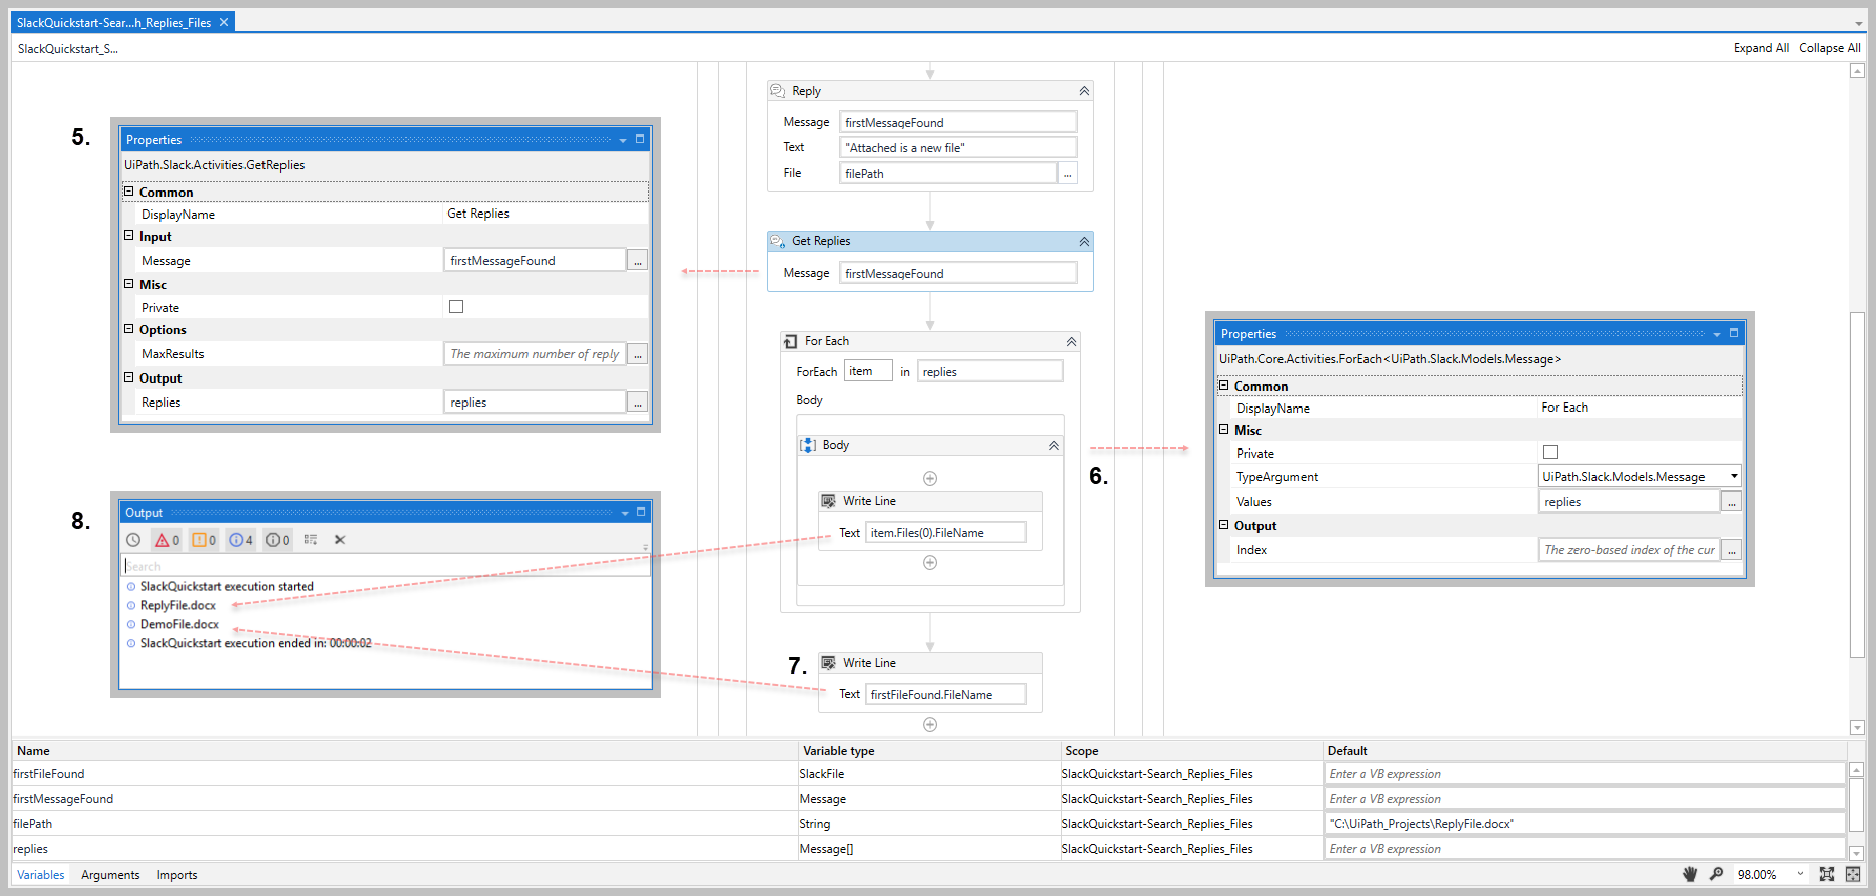Screen dimensions: 1876x896
Task: Click the Write Line icon inside the Body
Action: pos(828,501)
